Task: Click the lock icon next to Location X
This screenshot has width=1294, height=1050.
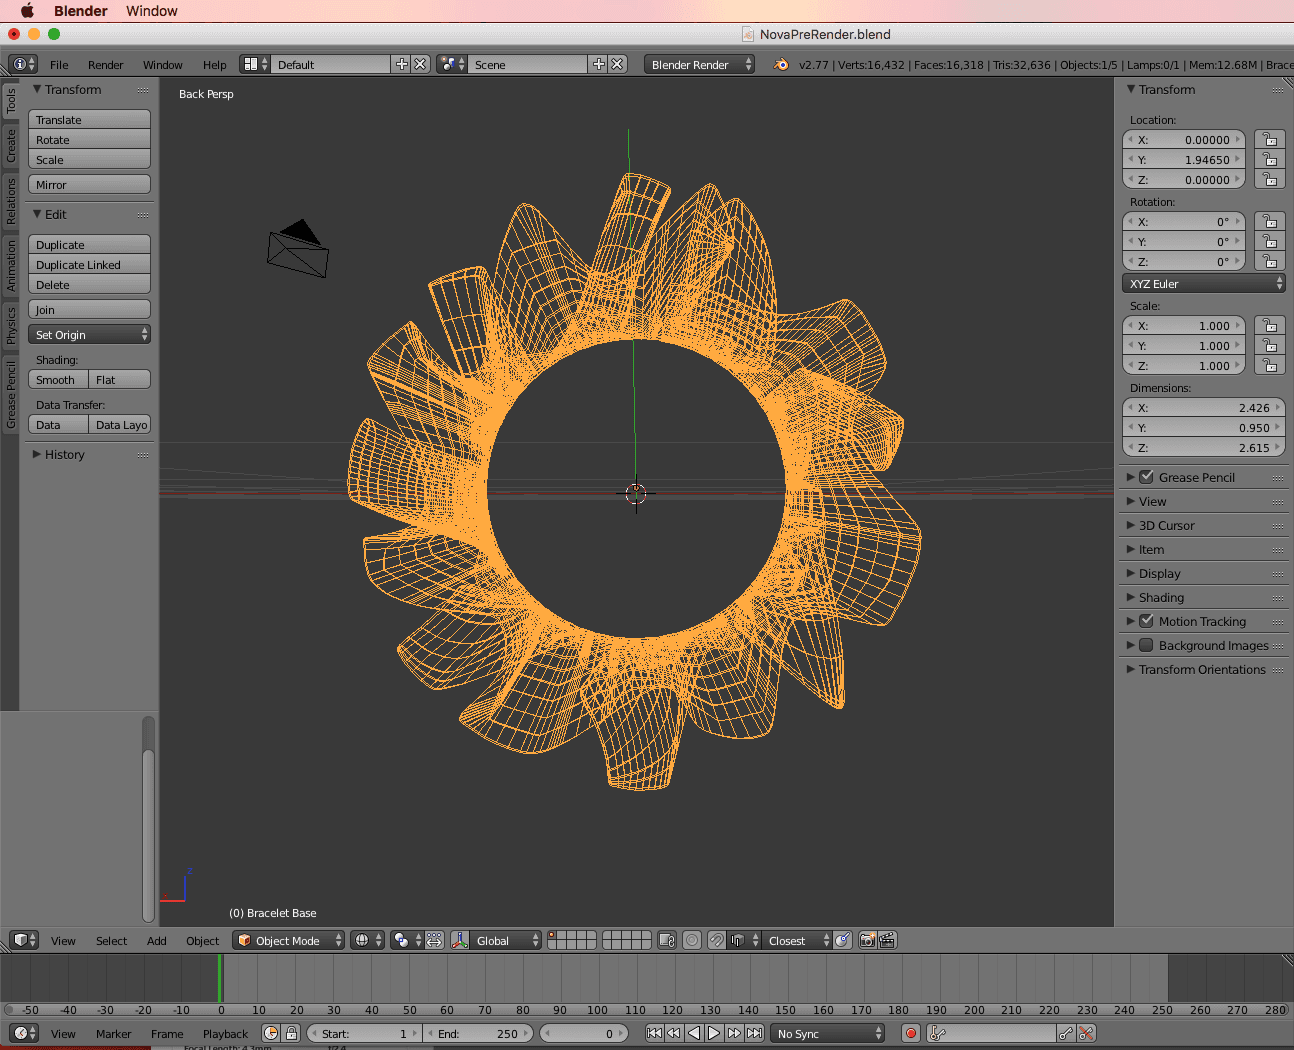Action: [1270, 140]
